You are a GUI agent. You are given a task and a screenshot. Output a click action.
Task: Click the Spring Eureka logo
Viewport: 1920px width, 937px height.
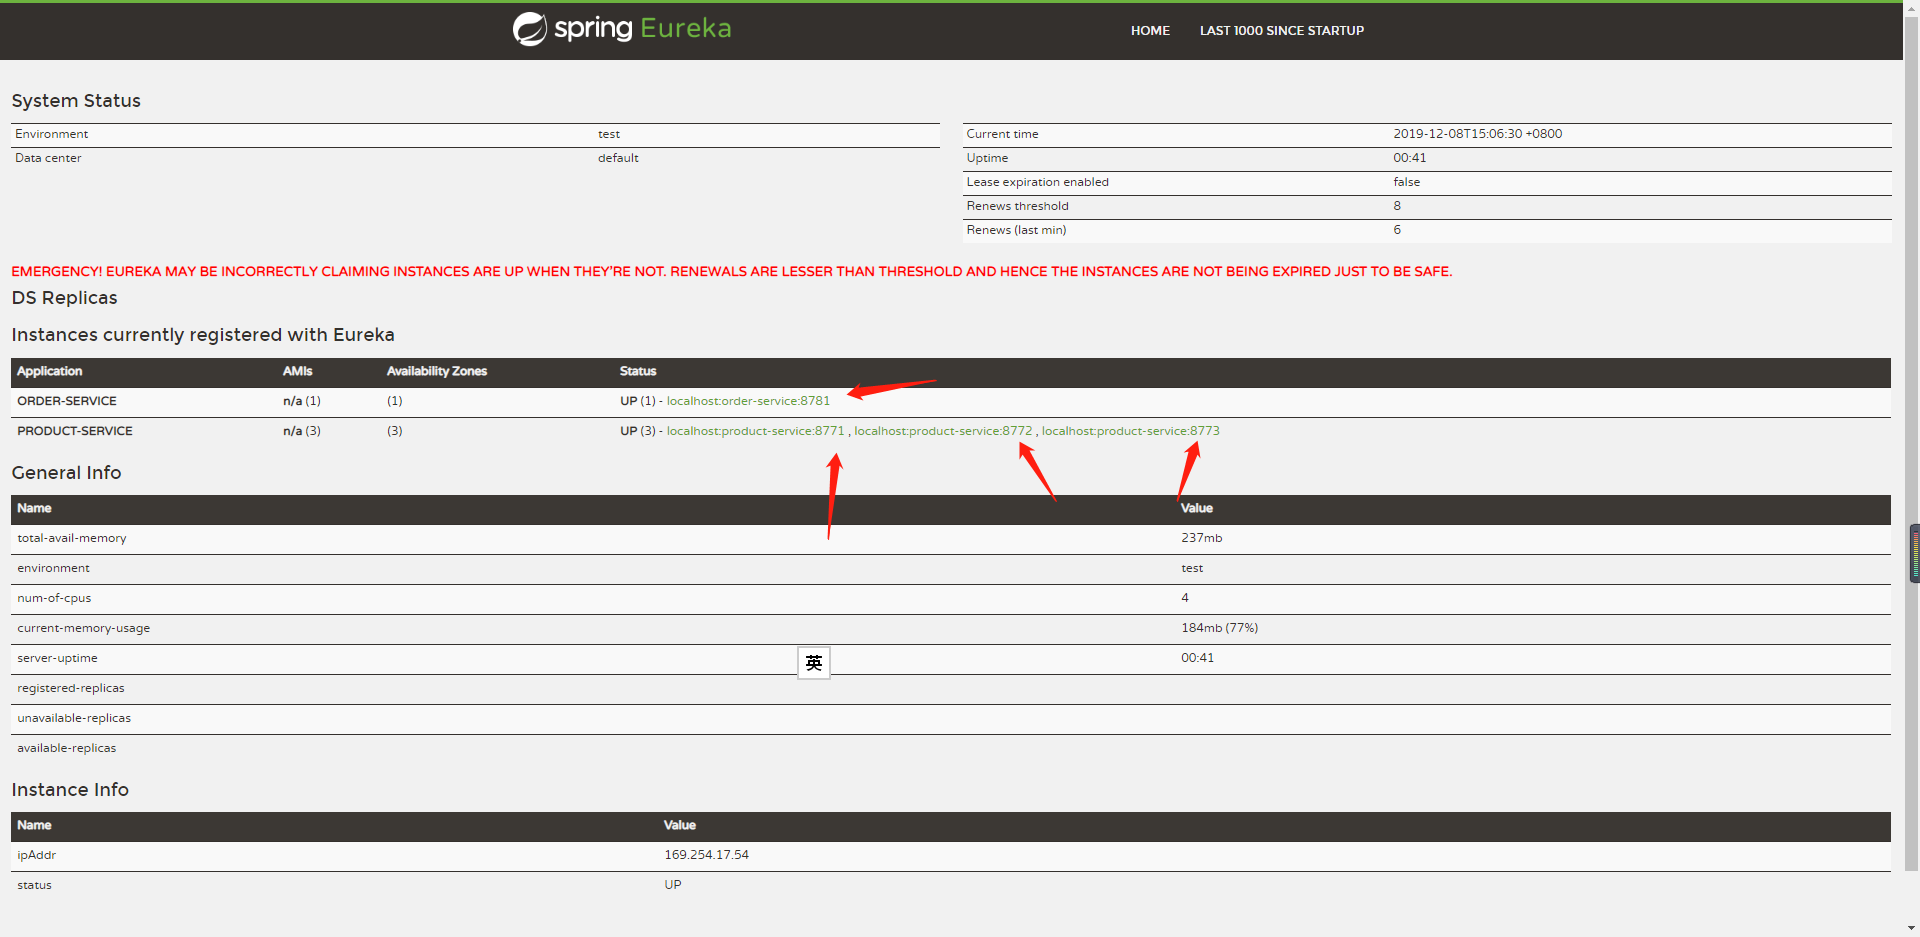(622, 29)
